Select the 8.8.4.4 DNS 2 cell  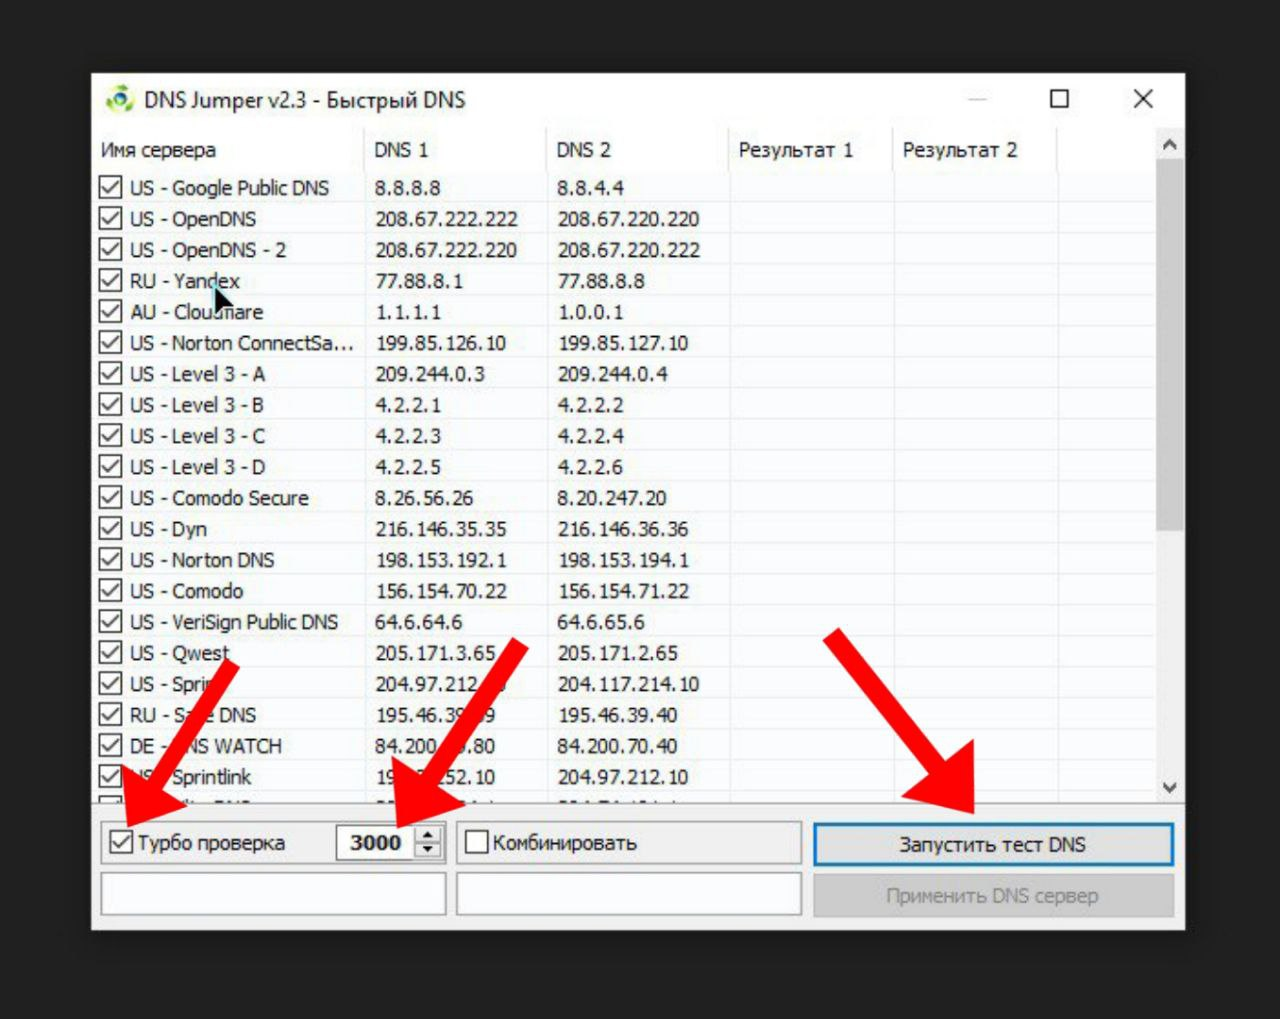(x=590, y=188)
